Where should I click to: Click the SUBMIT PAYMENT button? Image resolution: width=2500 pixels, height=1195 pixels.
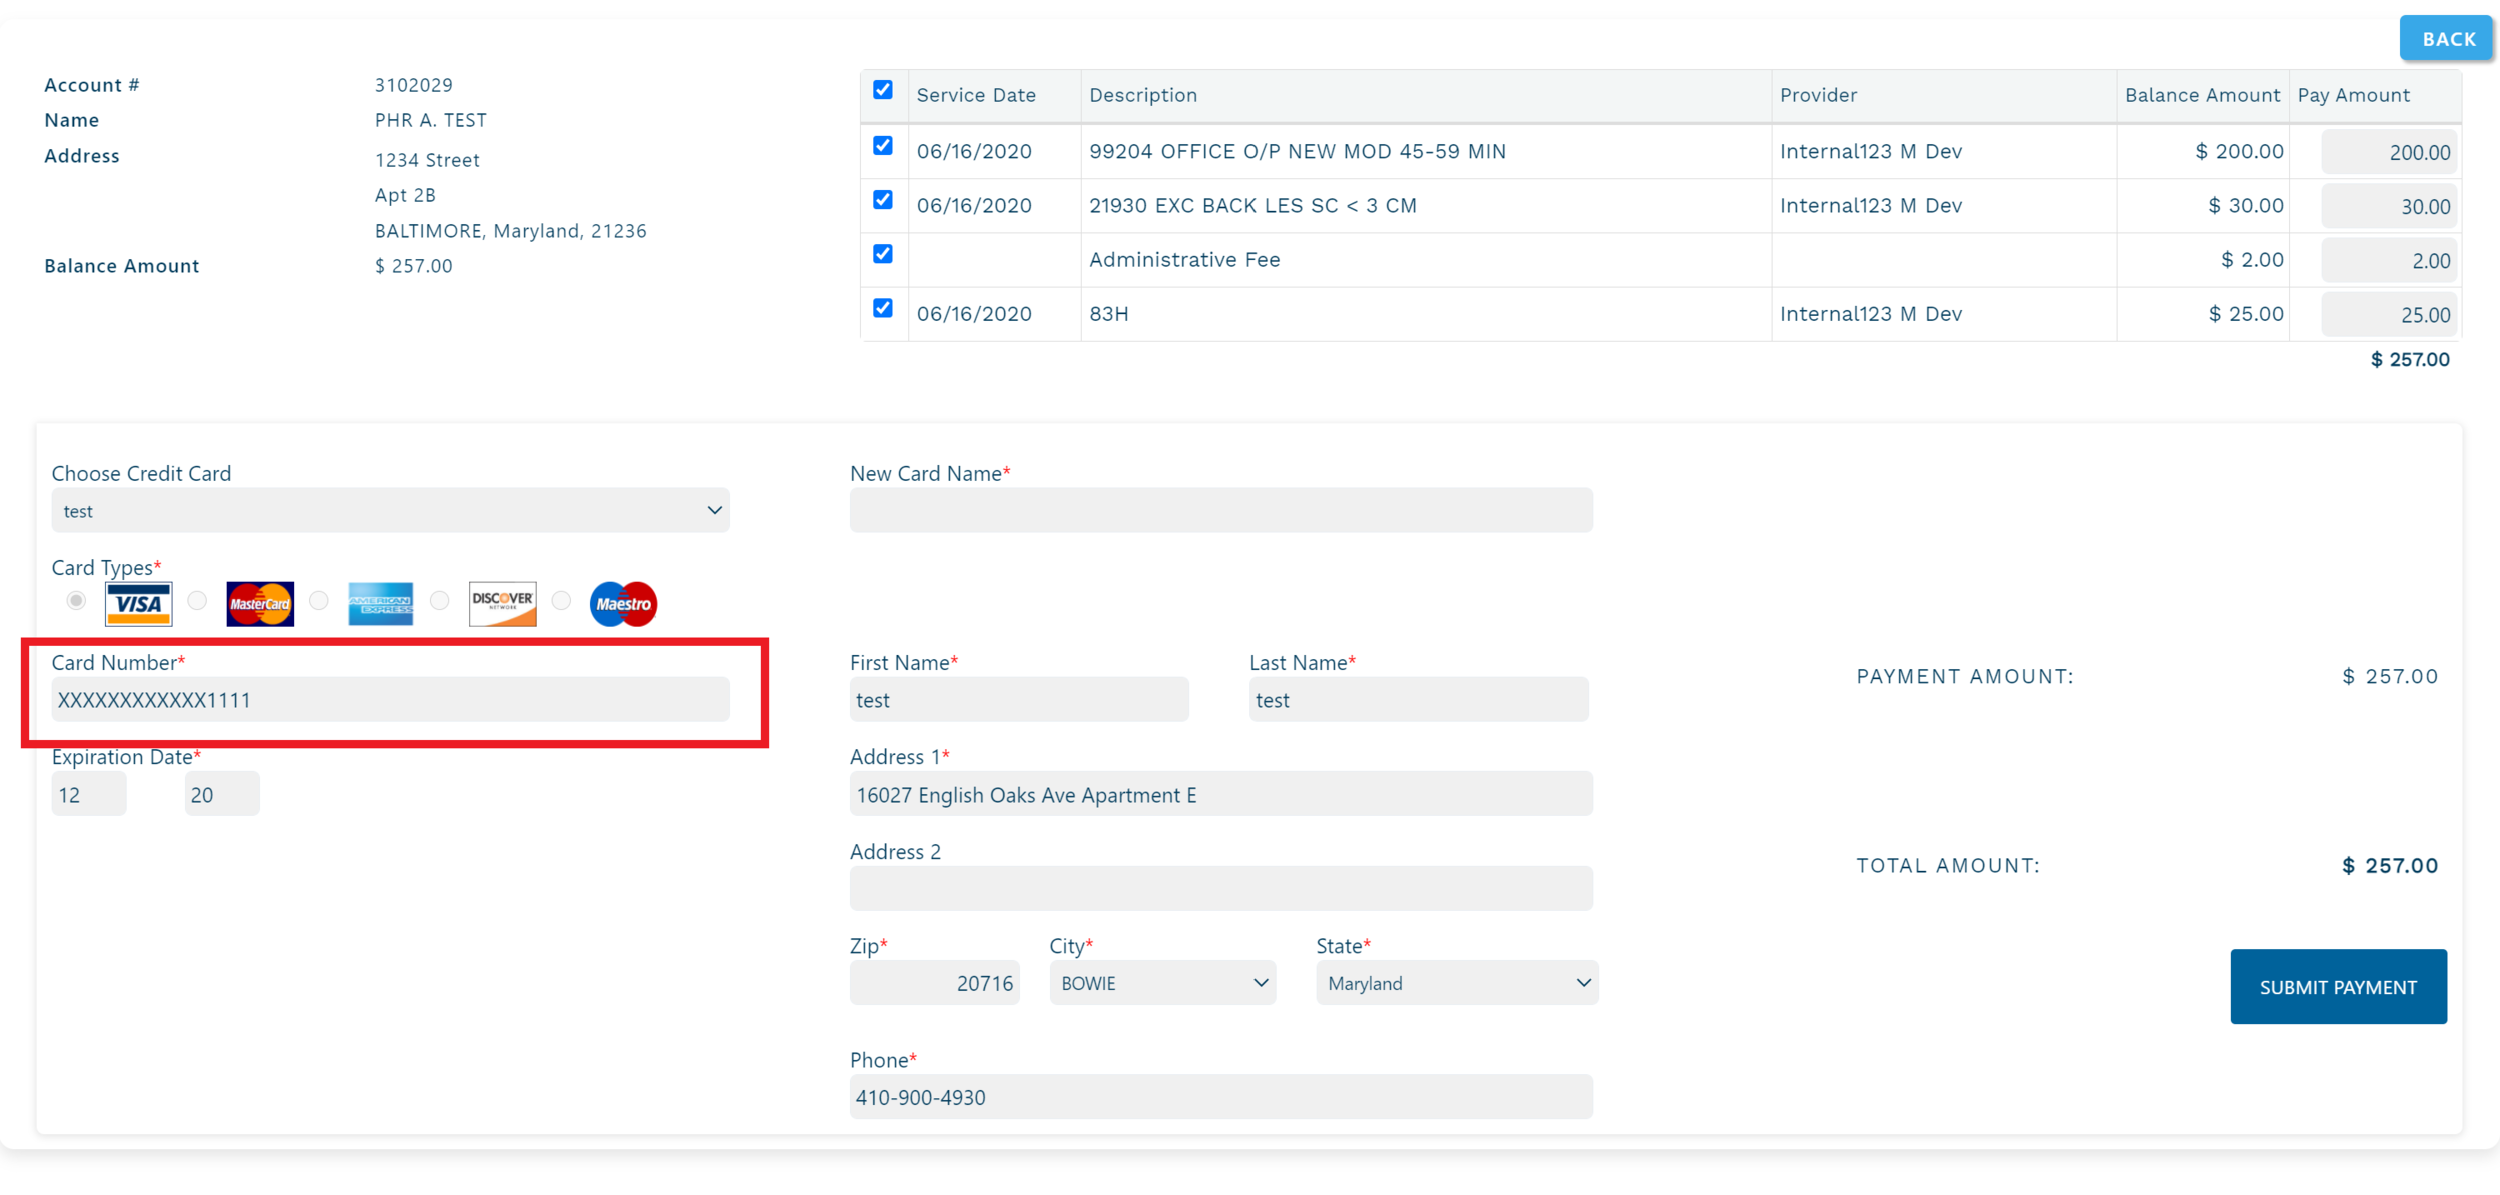click(x=2337, y=986)
